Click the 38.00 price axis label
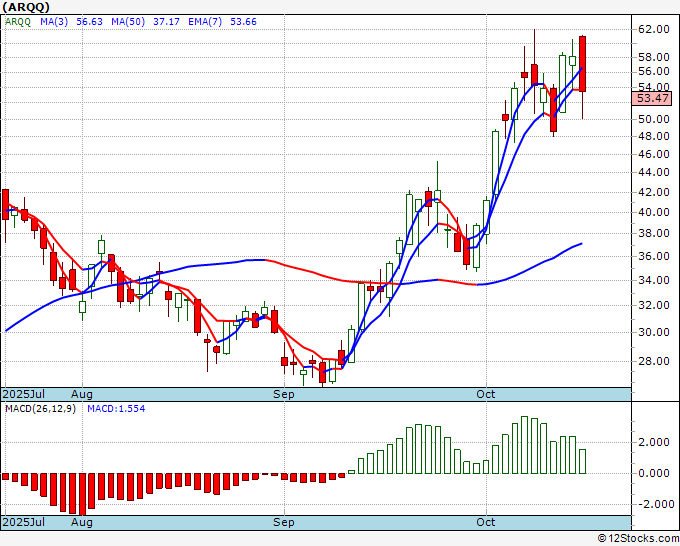The width and height of the screenshot is (680, 546). (x=654, y=233)
